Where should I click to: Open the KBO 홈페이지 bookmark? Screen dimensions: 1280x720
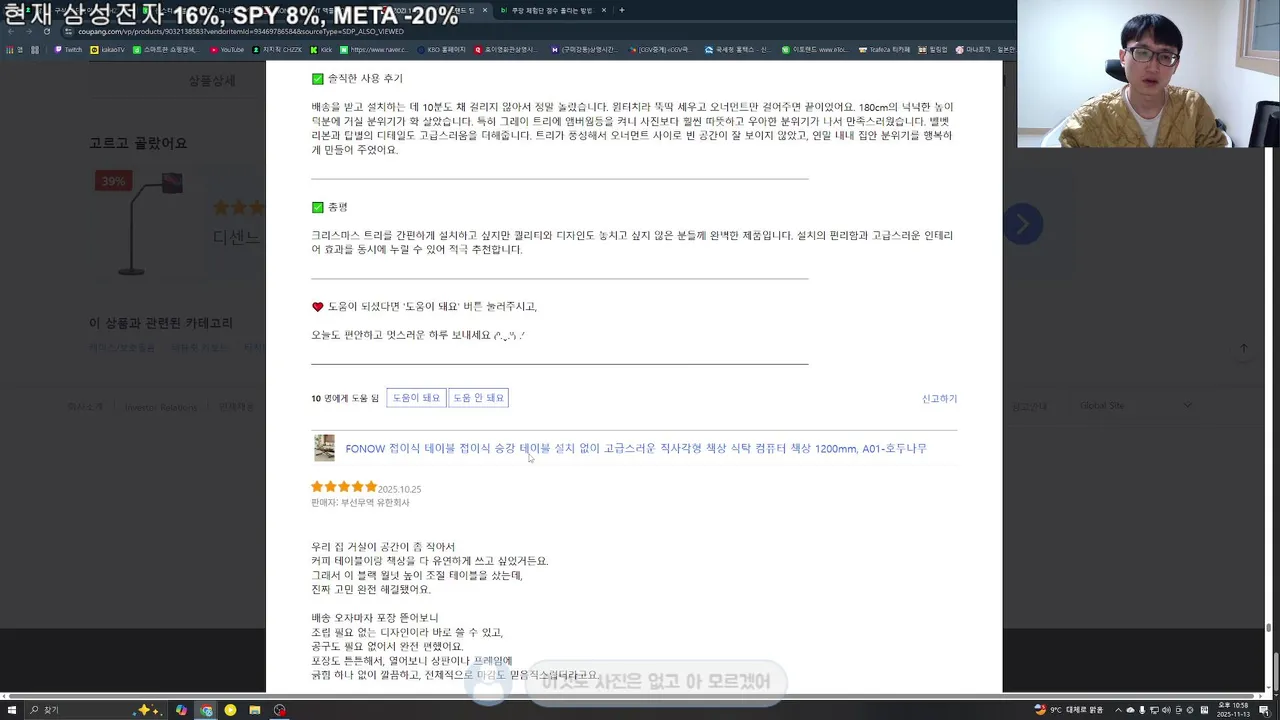click(x=442, y=49)
